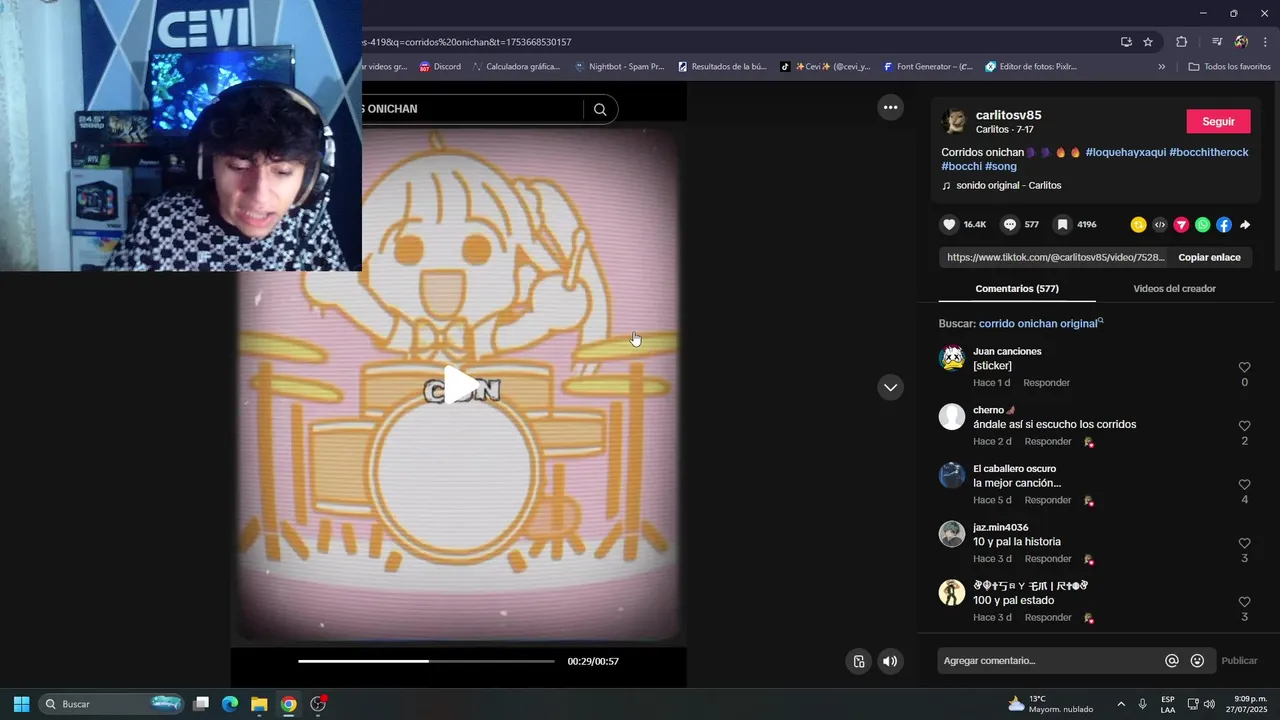Click Copiar enlace button

coord(1209,257)
